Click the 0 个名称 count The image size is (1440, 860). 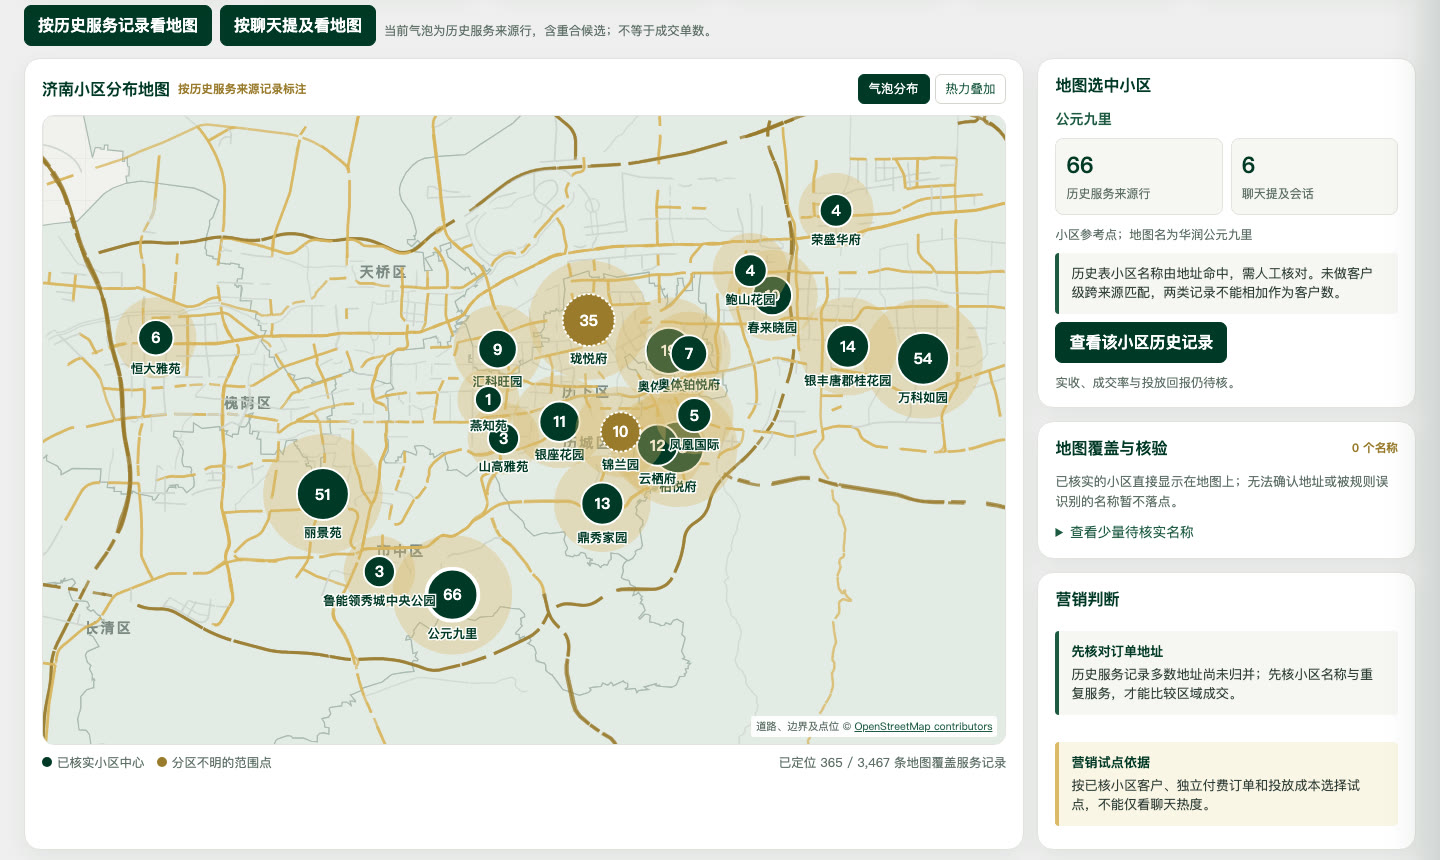[1375, 448]
